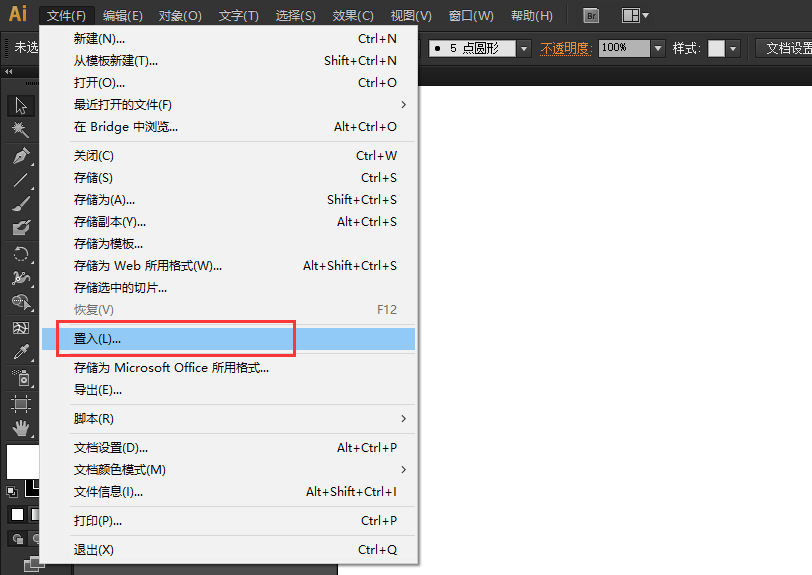Open the 效果(C) menu

coord(353,16)
